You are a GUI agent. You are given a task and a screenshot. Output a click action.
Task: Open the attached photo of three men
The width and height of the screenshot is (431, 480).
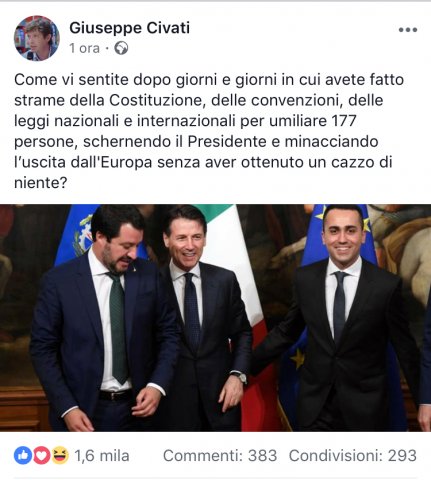click(215, 318)
